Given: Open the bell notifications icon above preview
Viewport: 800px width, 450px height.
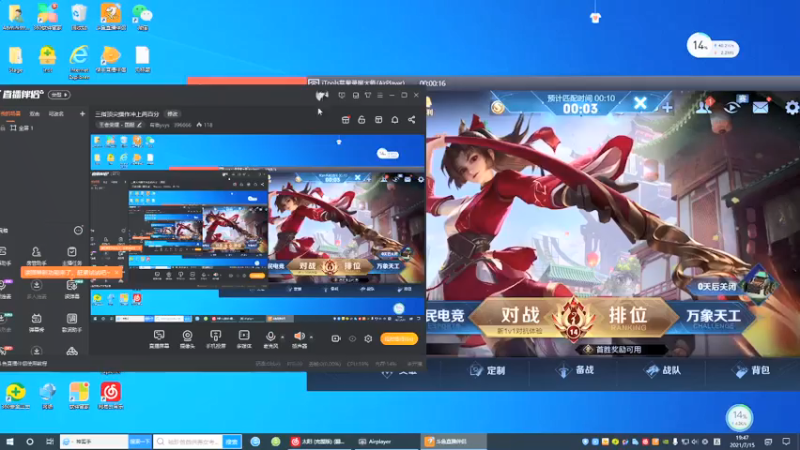Looking at the screenshot, I should click(394, 119).
